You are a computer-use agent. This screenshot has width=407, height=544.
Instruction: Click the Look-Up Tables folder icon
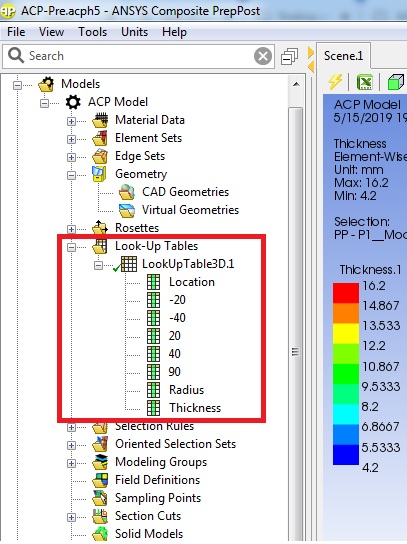point(100,246)
